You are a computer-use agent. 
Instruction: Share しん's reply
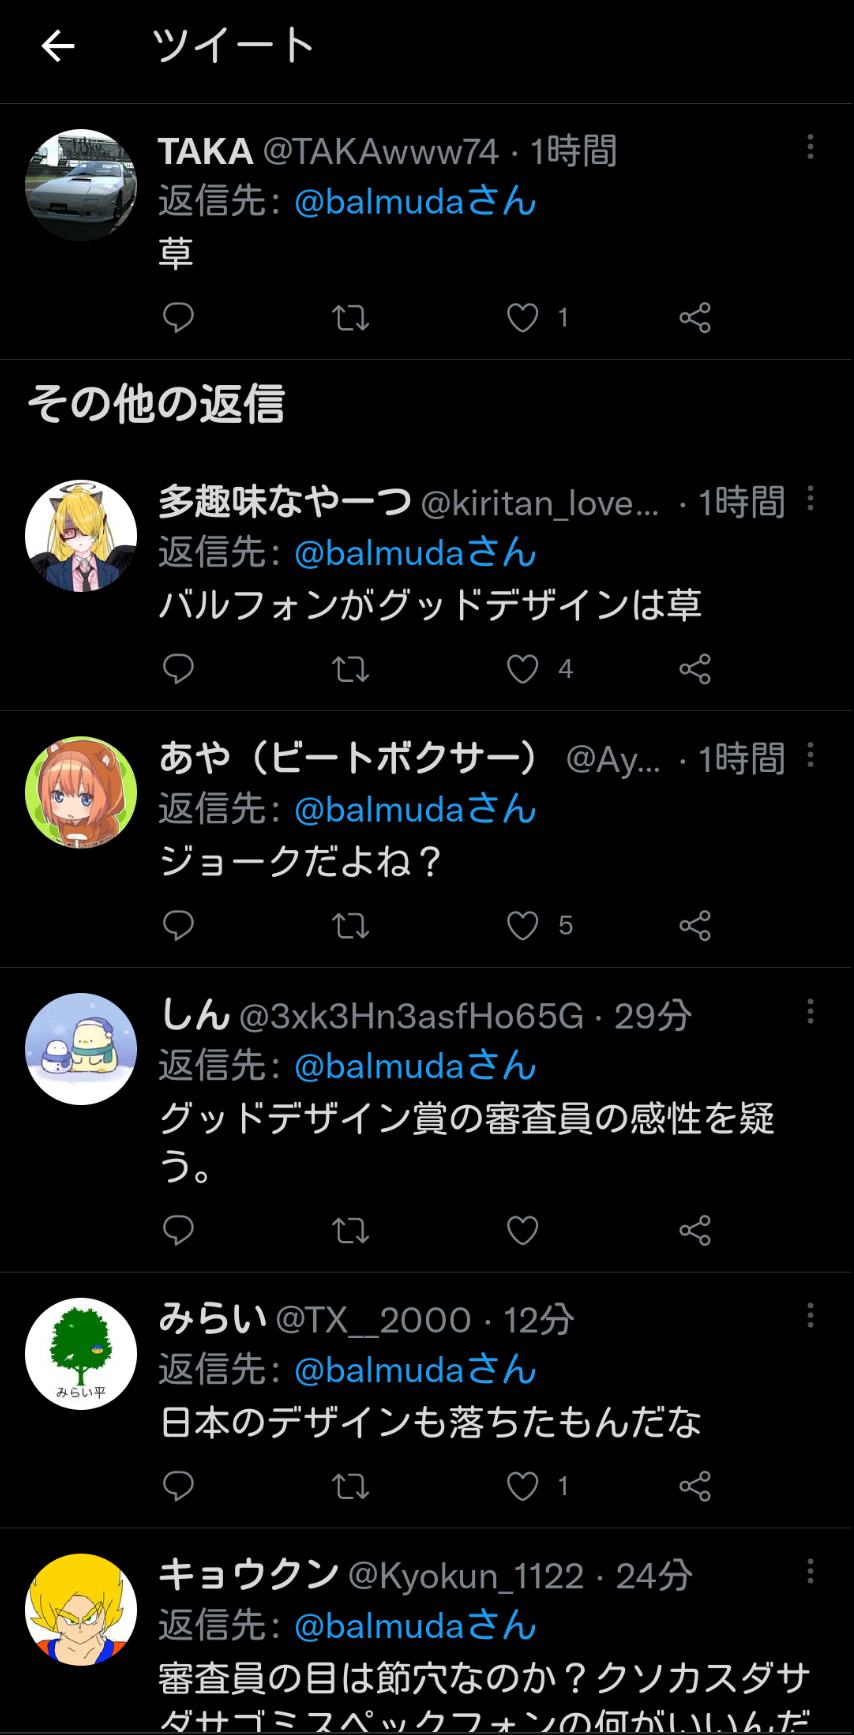(695, 1231)
